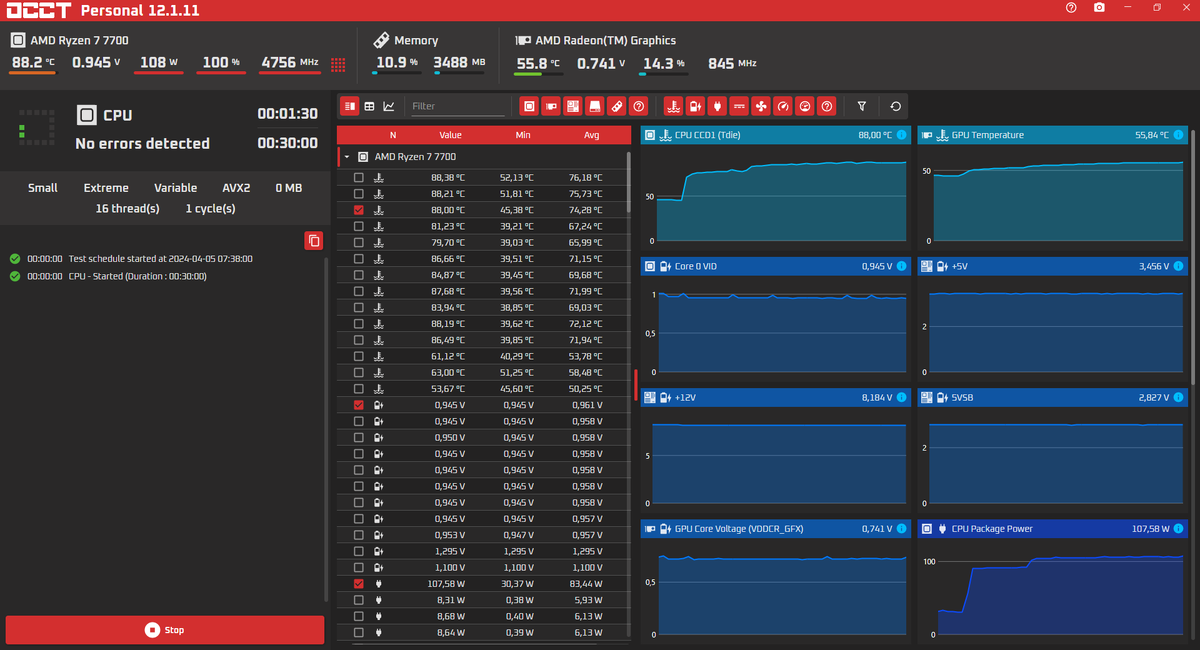Take a screenshot with the camera icon

coord(1099,8)
